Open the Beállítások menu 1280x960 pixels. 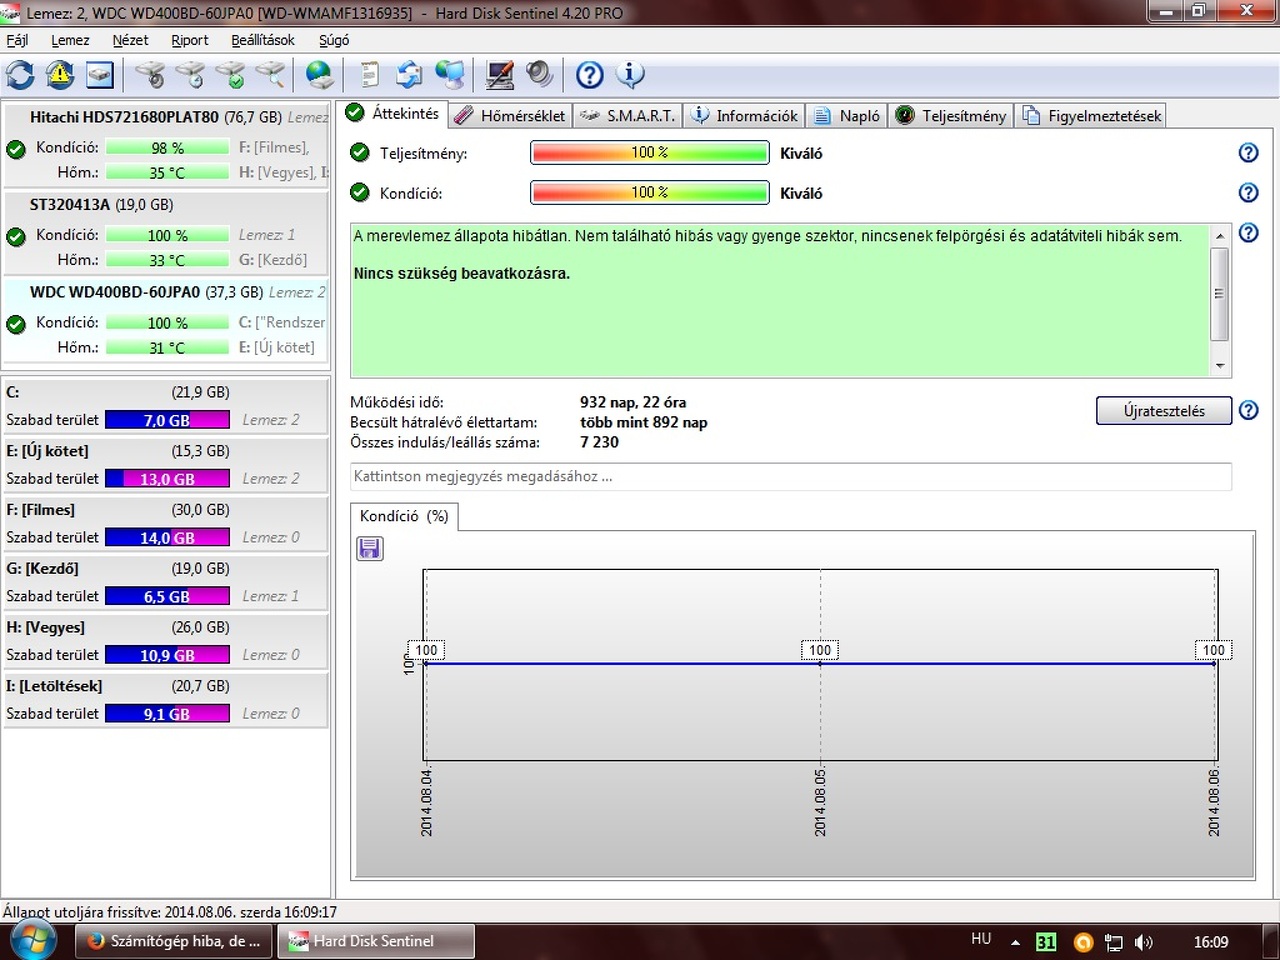click(263, 40)
